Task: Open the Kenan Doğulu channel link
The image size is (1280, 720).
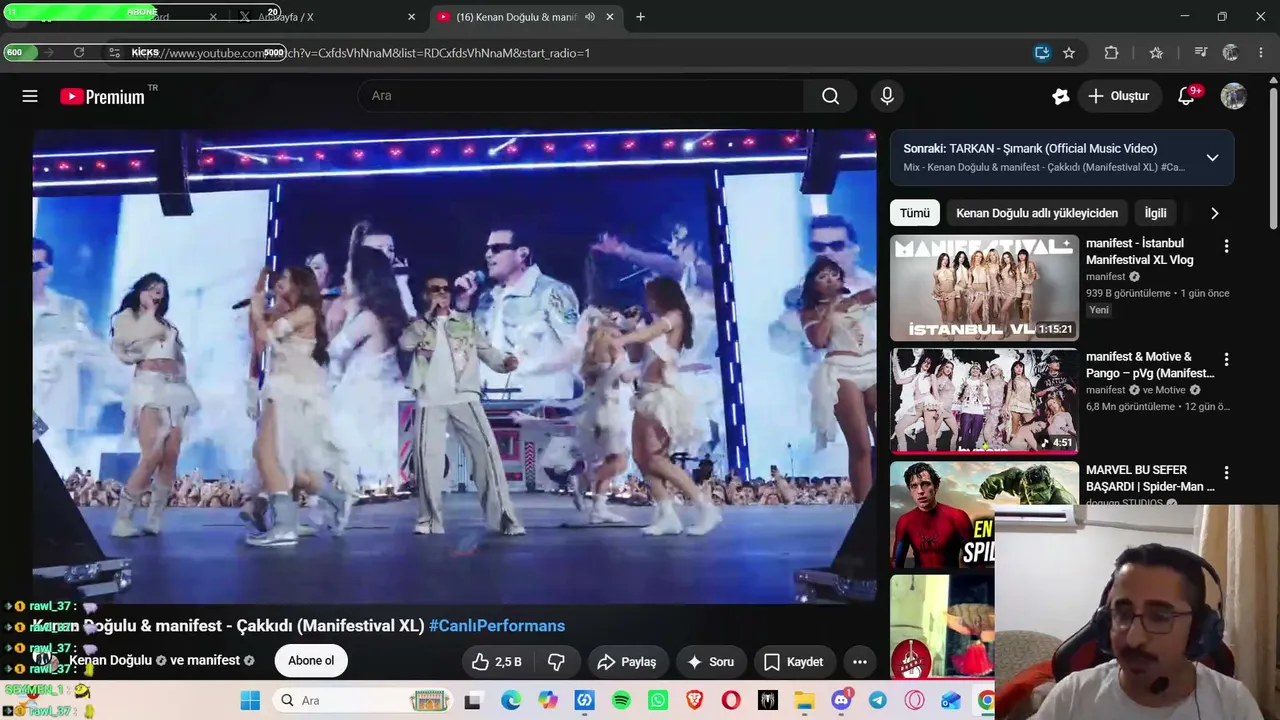Action: [x=110, y=661]
